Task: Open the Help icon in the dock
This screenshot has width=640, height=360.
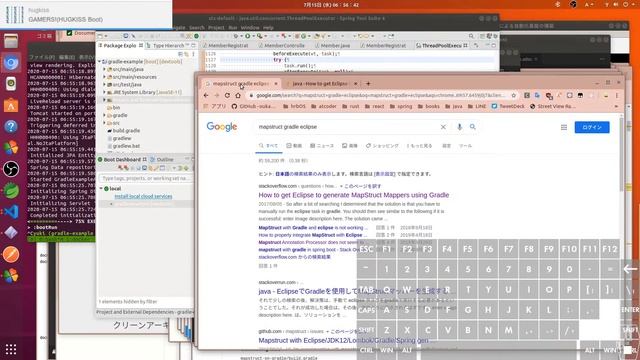Action: 11,127
